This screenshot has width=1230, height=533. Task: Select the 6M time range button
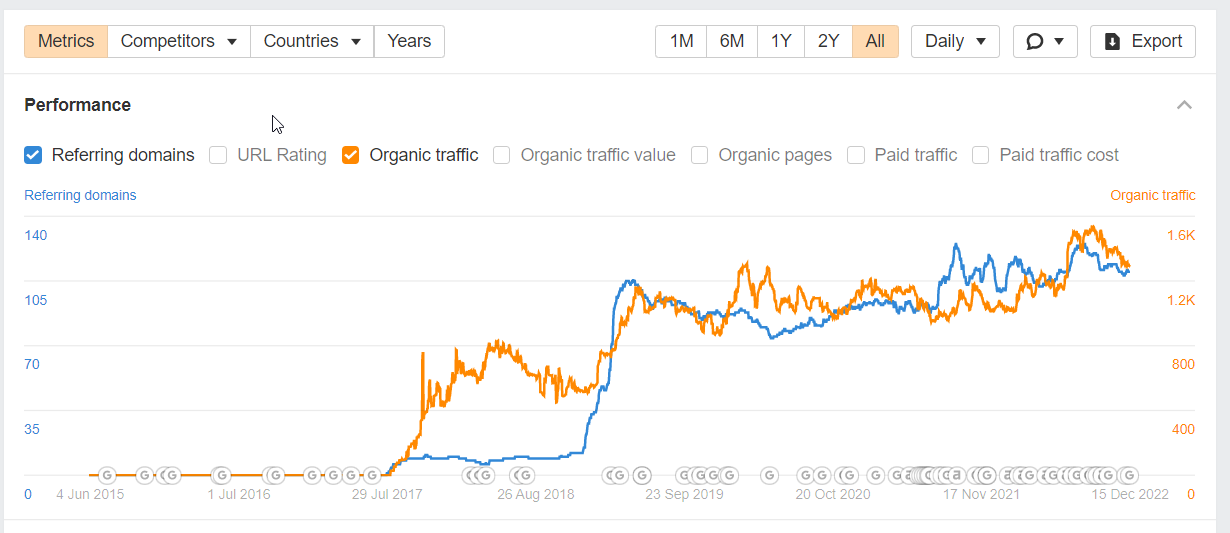coord(732,41)
